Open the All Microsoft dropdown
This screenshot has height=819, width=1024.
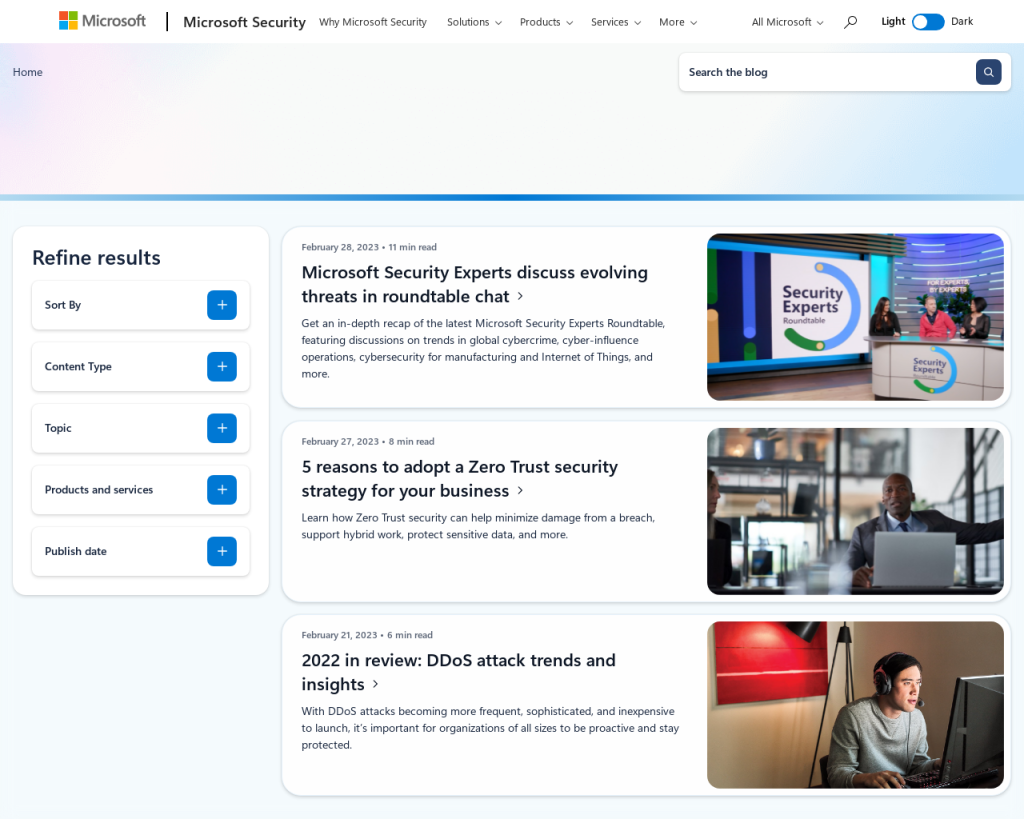click(x=787, y=22)
